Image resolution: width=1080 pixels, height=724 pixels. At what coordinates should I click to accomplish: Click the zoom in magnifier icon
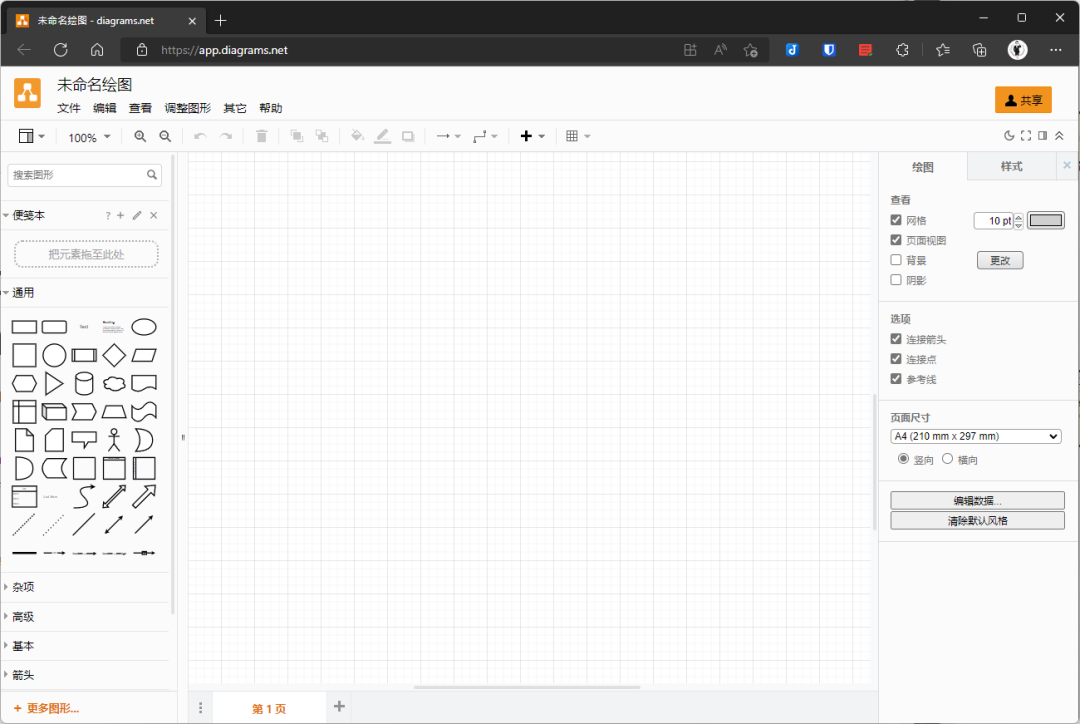[140, 137]
